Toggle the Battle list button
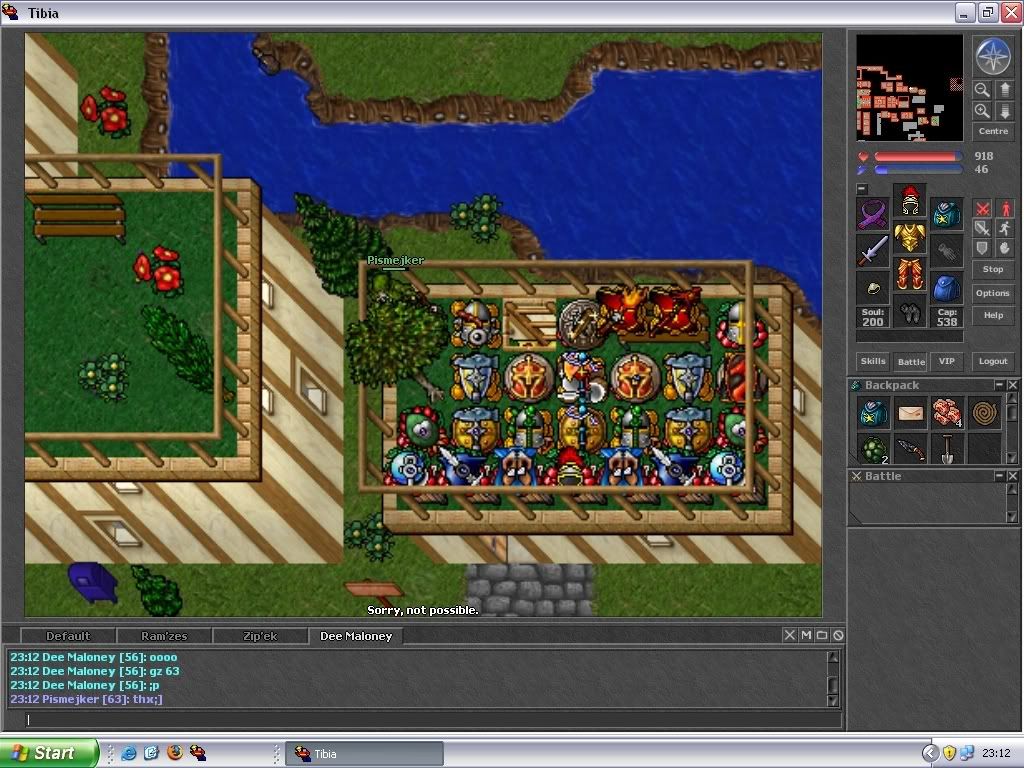 point(911,361)
